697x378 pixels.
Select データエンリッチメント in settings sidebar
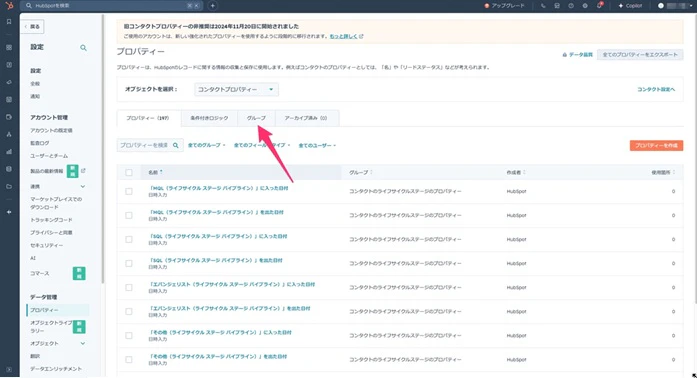(x=56, y=369)
